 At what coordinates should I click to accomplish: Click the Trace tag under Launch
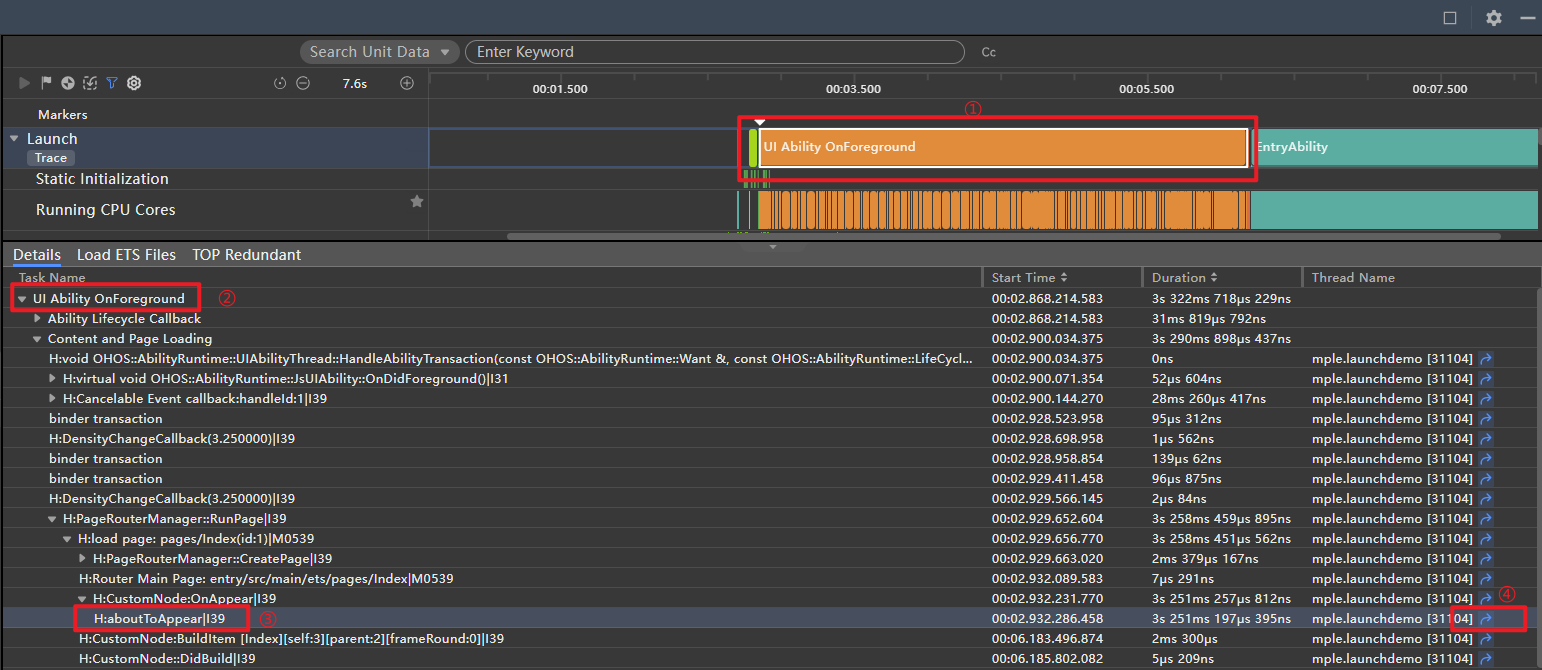click(x=51, y=158)
